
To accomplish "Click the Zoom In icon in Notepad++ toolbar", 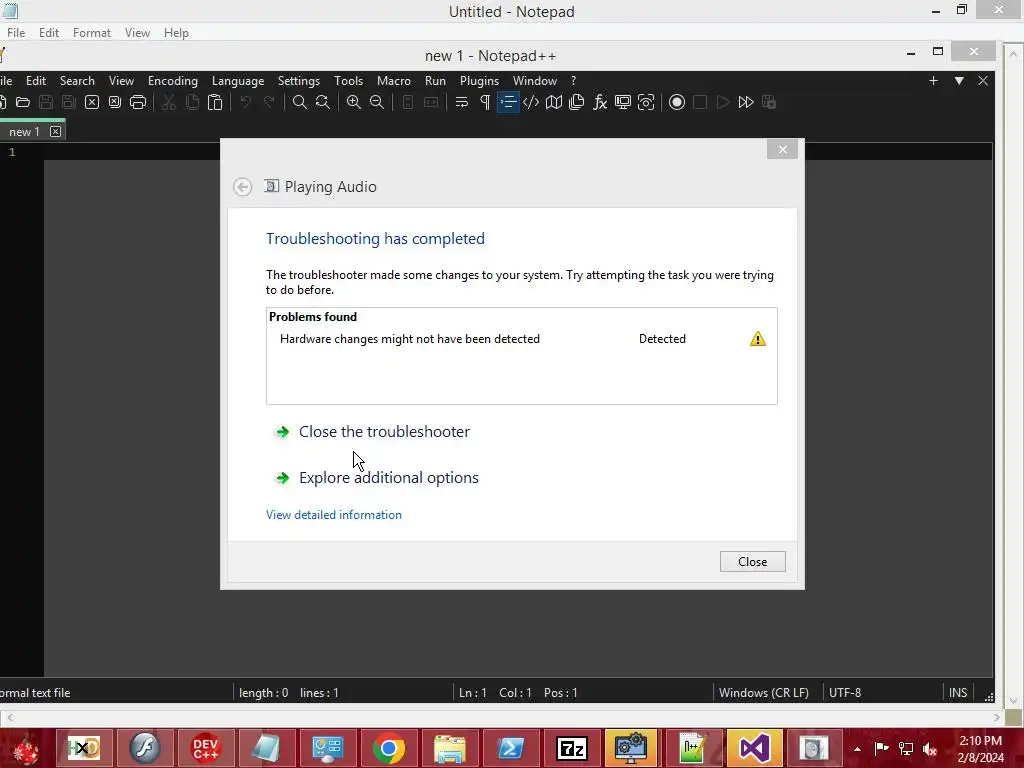I will pyautogui.click(x=354, y=102).
